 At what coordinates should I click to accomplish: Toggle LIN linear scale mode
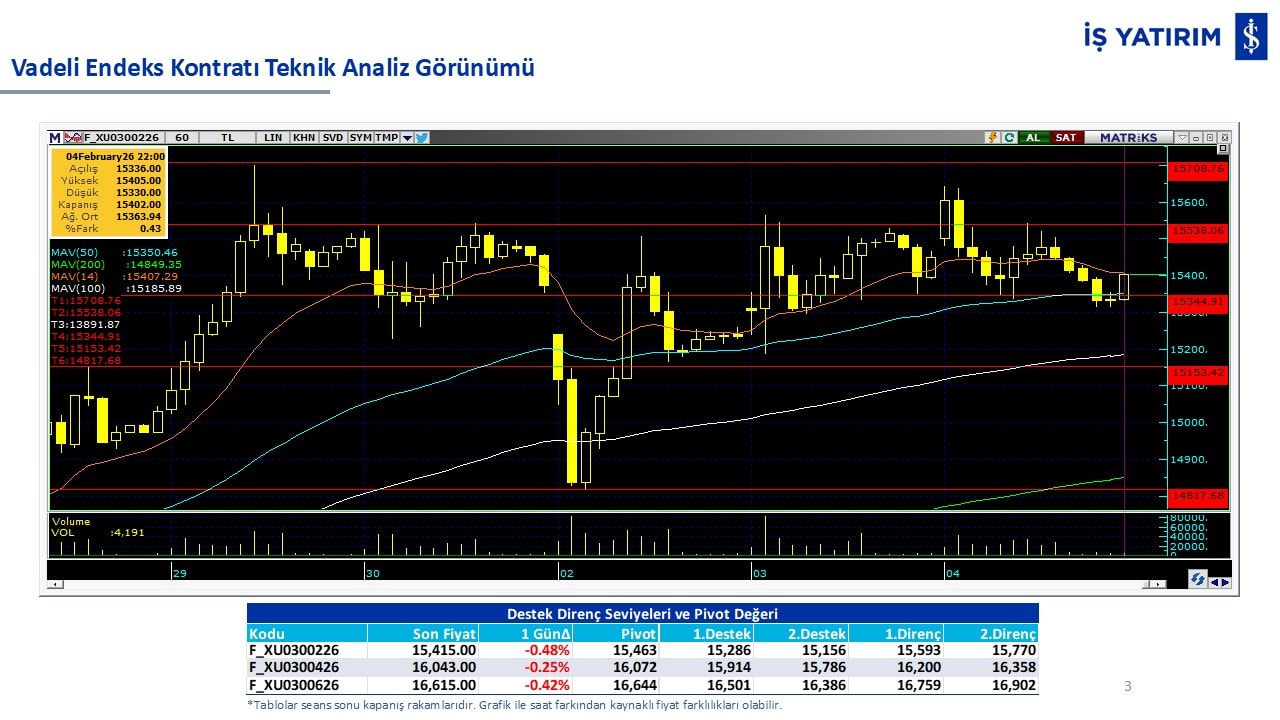(272, 137)
